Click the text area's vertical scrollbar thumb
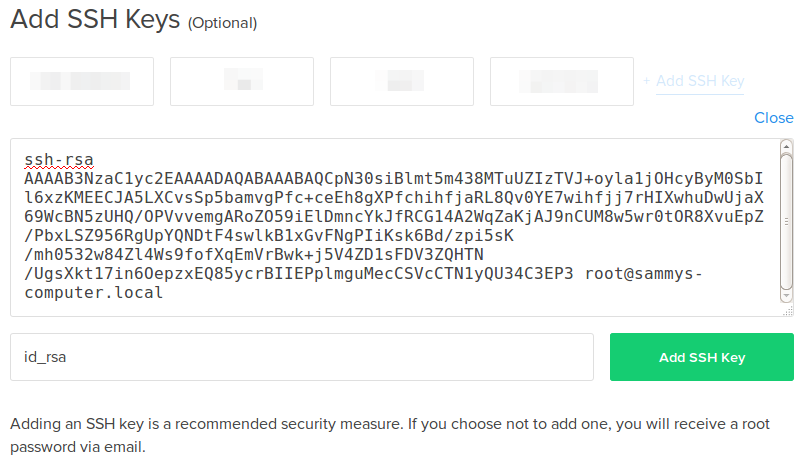This screenshot has width=808, height=467. coord(786,222)
